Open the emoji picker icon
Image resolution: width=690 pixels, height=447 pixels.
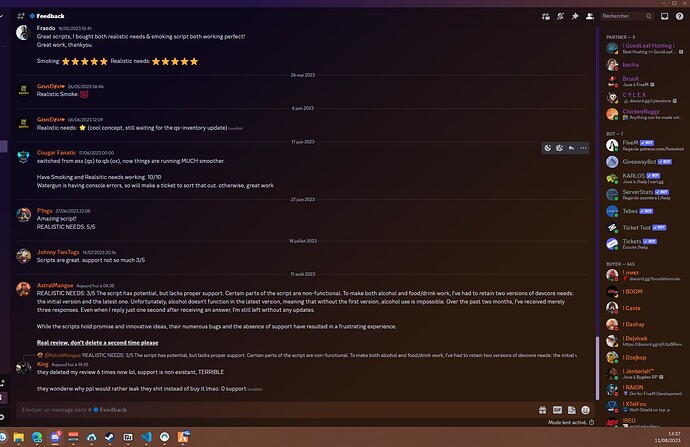coord(585,410)
